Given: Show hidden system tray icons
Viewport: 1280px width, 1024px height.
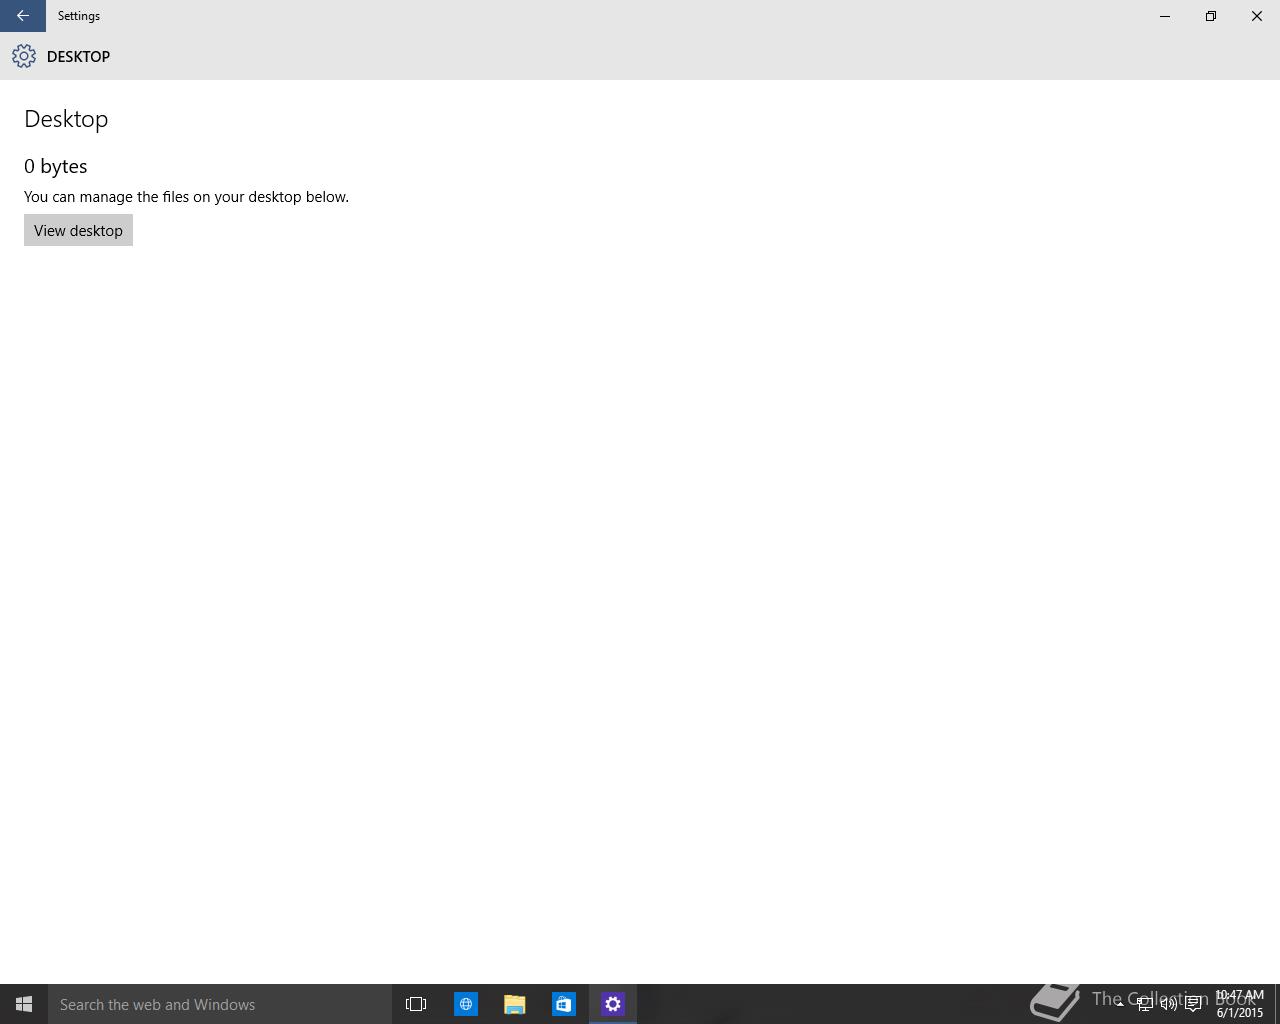Looking at the screenshot, I should (x=1120, y=1004).
